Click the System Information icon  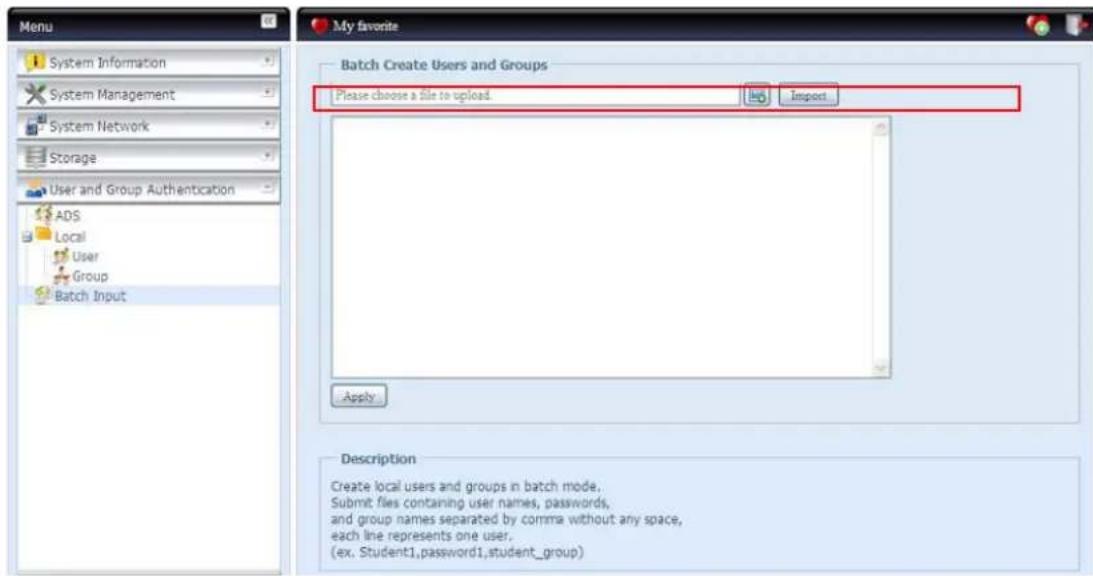click(x=32, y=63)
